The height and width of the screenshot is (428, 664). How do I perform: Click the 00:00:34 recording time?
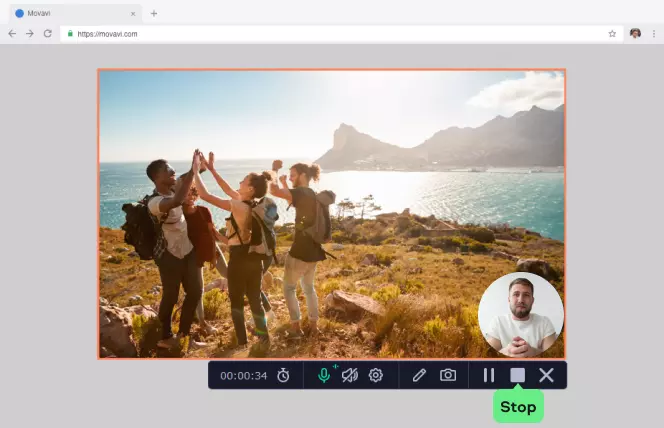point(243,376)
